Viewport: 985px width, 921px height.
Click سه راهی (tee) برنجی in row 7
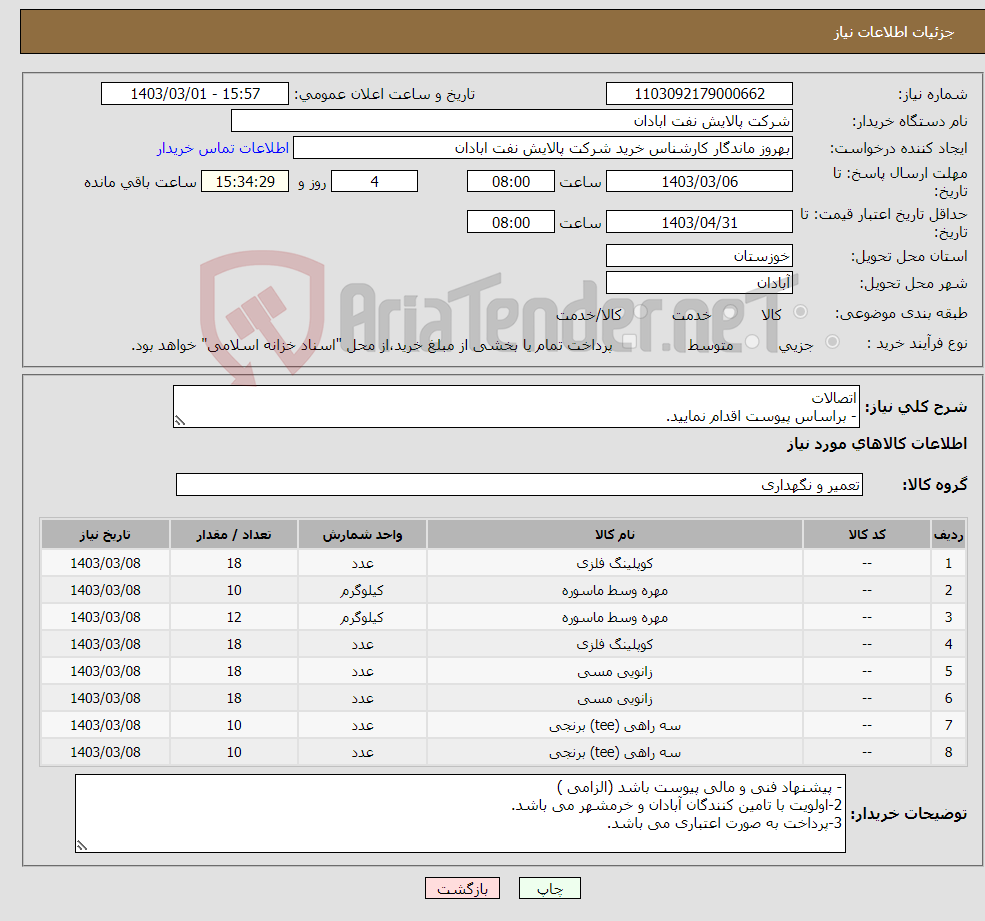coord(615,726)
